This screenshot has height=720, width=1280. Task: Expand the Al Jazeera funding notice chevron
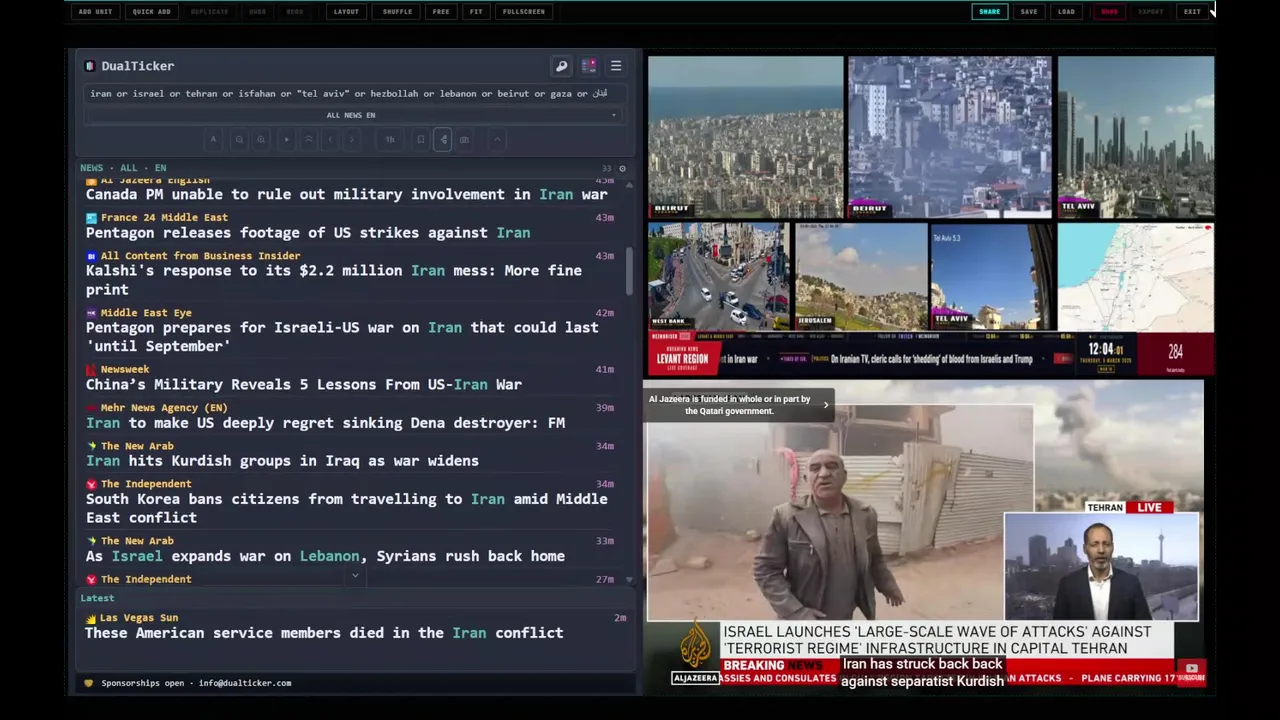(826, 405)
